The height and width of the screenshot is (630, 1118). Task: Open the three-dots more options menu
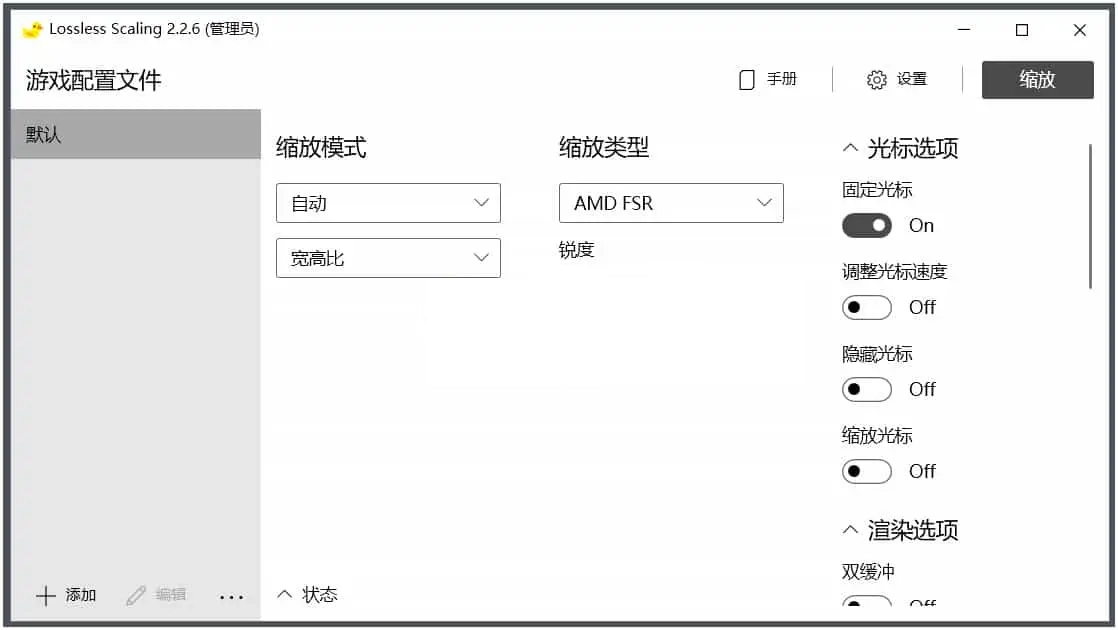[231, 597]
